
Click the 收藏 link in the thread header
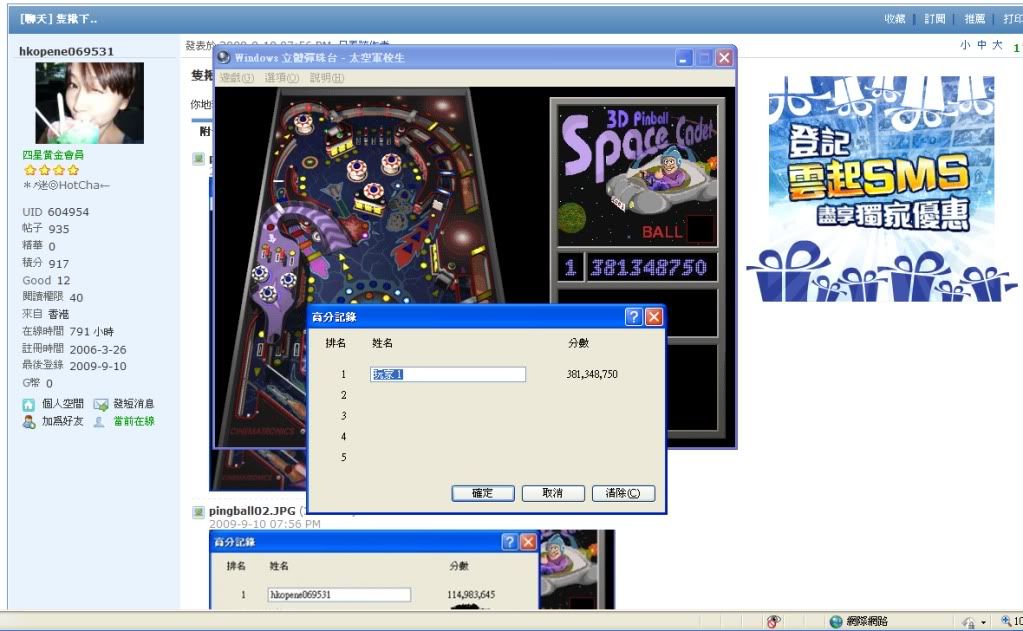[894, 19]
